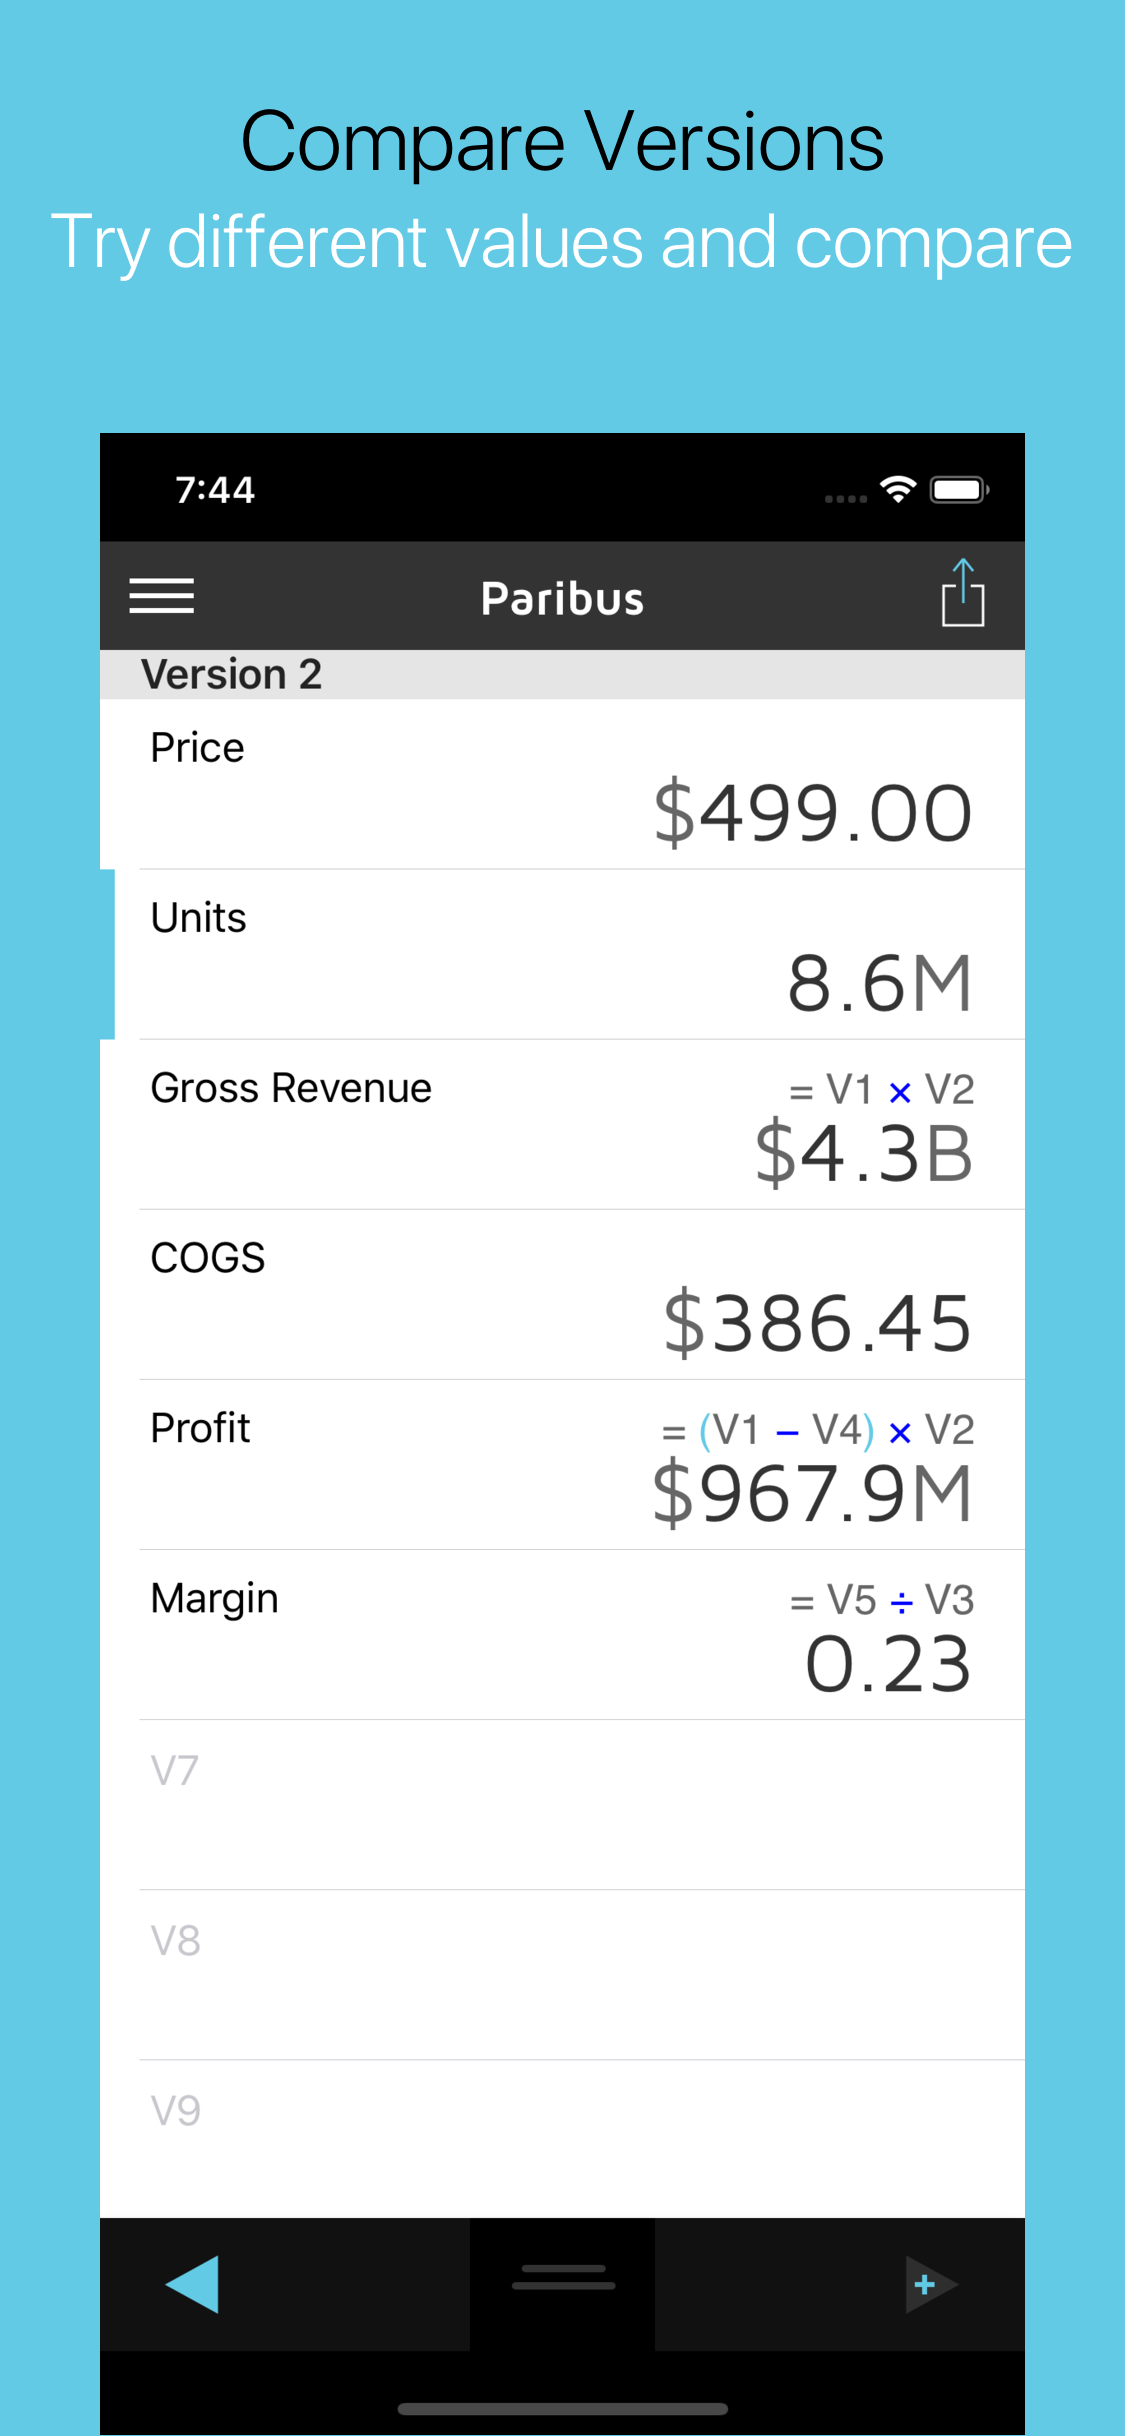Open Gross Revenue formula V1 × V2

coord(881,1090)
